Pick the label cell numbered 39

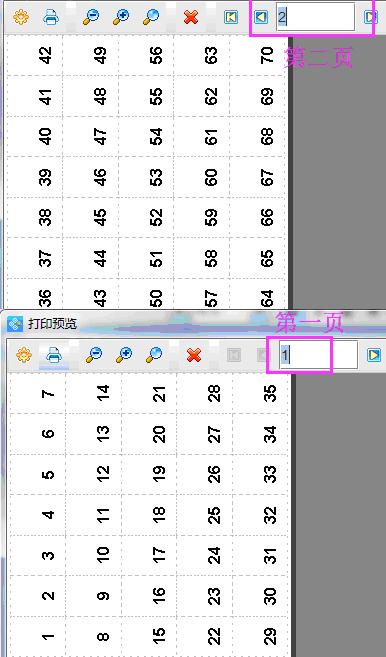click(x=35, y=177)
